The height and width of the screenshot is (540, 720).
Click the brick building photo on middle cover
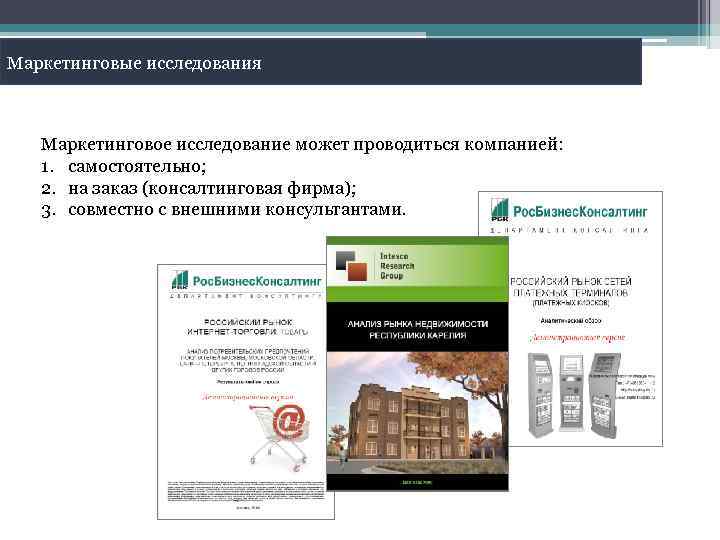coord(417,413)
